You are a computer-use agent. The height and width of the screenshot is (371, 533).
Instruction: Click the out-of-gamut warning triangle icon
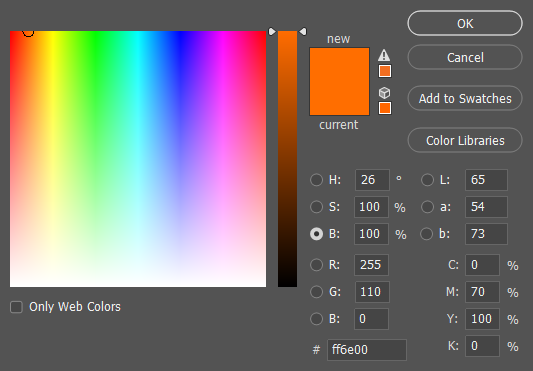coord(384,55)
